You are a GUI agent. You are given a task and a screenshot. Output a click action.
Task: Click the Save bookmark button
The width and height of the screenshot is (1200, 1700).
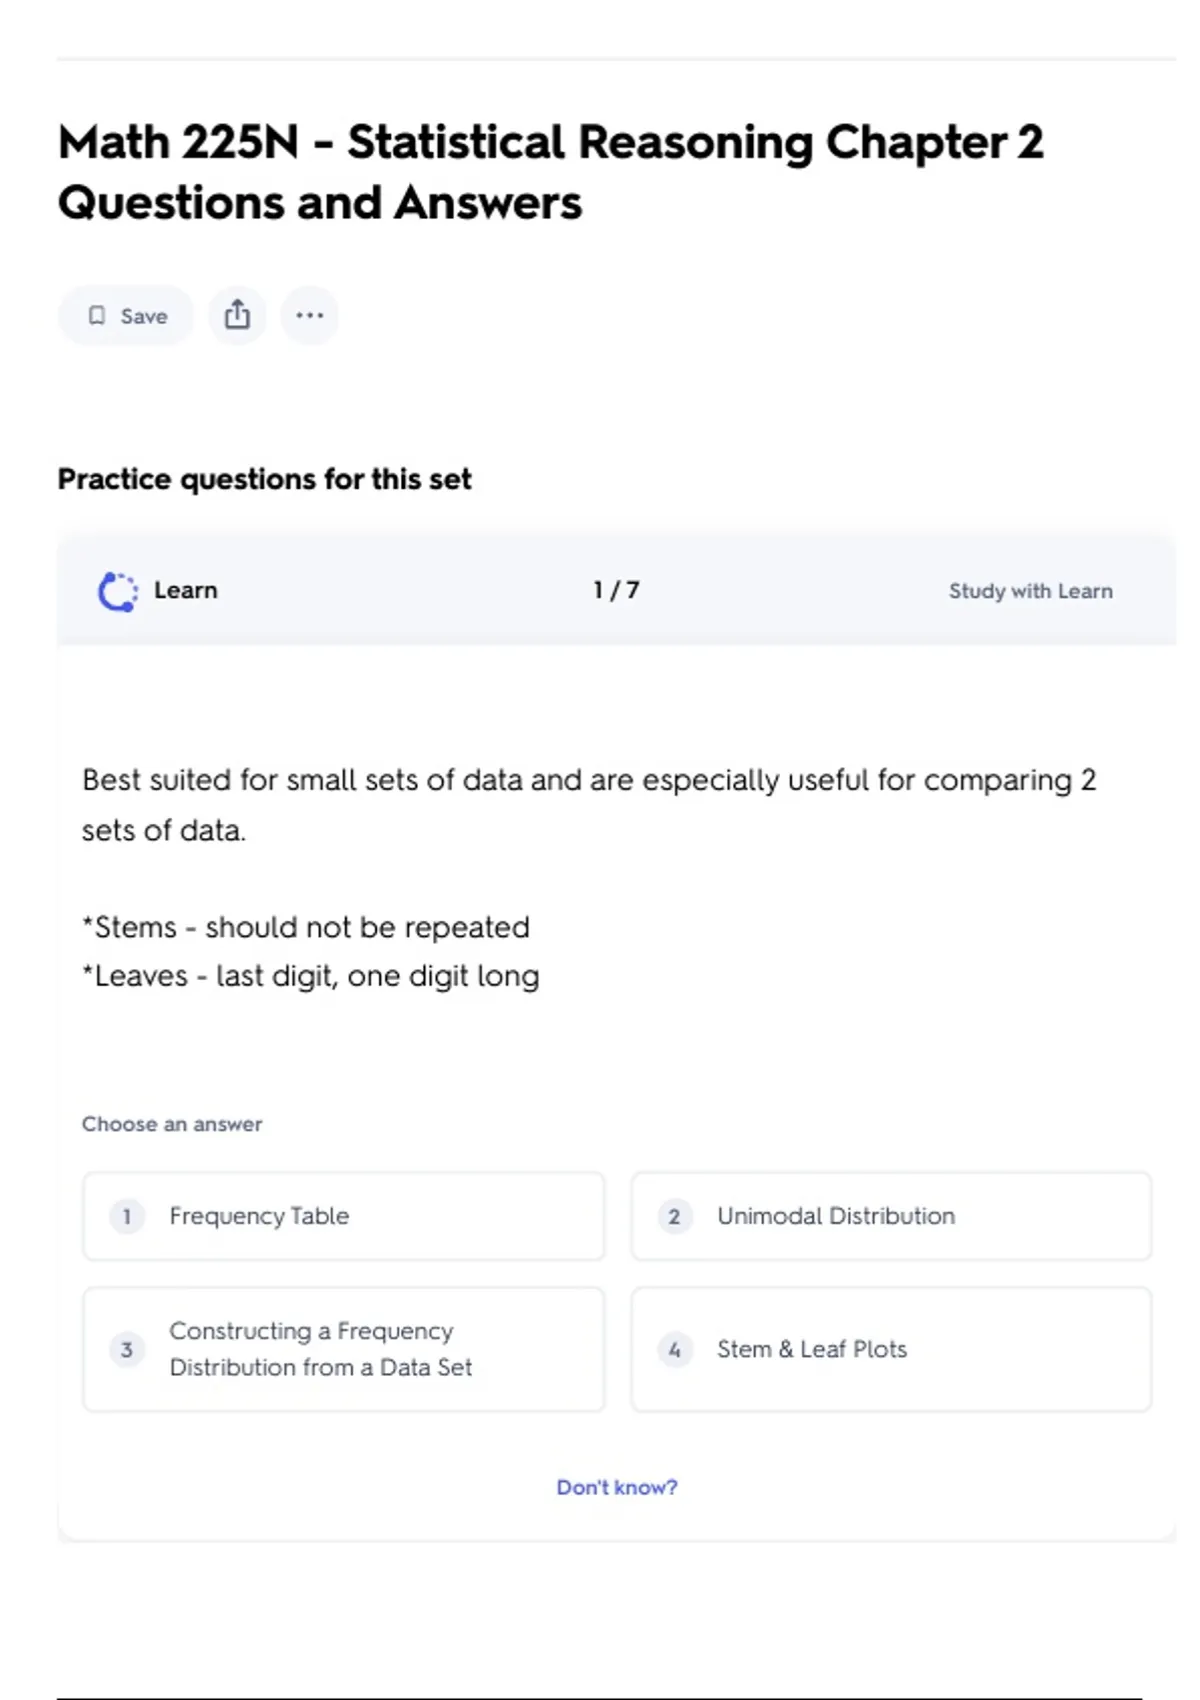(x=126, y=316)
